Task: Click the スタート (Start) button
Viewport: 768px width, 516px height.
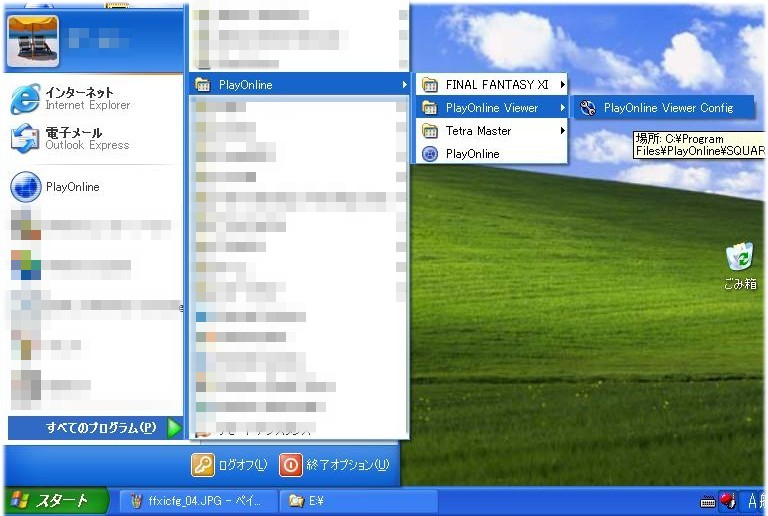Action: (x=55, y=500)
